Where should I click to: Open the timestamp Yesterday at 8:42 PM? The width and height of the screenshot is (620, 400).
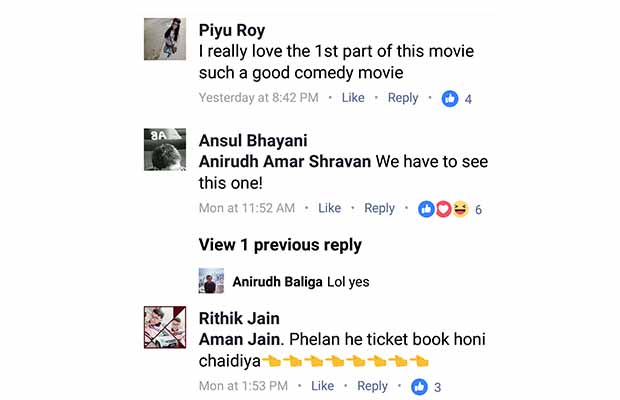click(x=259, y=98)
